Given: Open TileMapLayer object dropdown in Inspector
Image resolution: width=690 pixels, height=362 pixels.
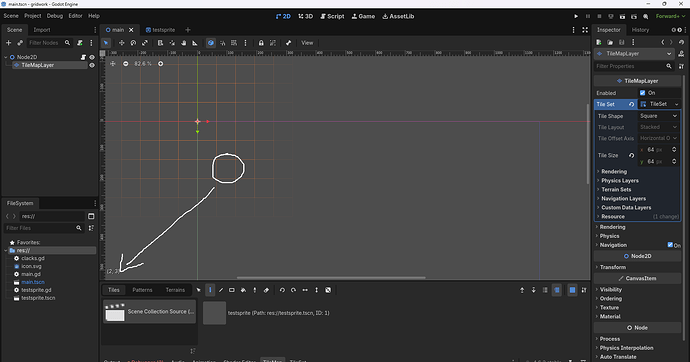Looking at the screenshot, I should pyautogui.click(x=634, y=54).
